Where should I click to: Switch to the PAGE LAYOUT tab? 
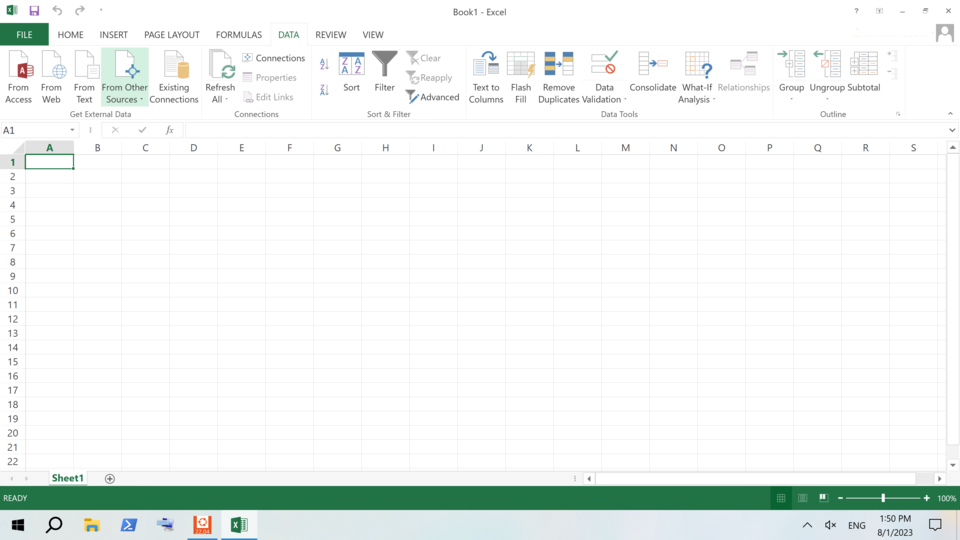pos(172,34)
